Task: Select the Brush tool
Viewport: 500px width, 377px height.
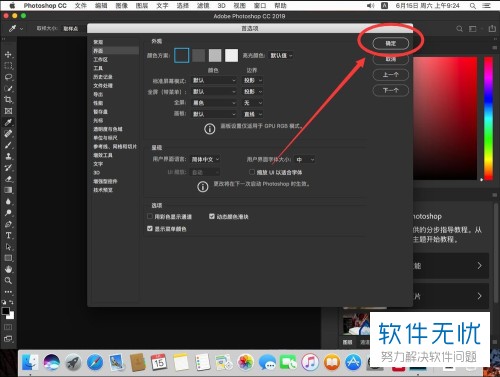Action: tap(9, 145)
